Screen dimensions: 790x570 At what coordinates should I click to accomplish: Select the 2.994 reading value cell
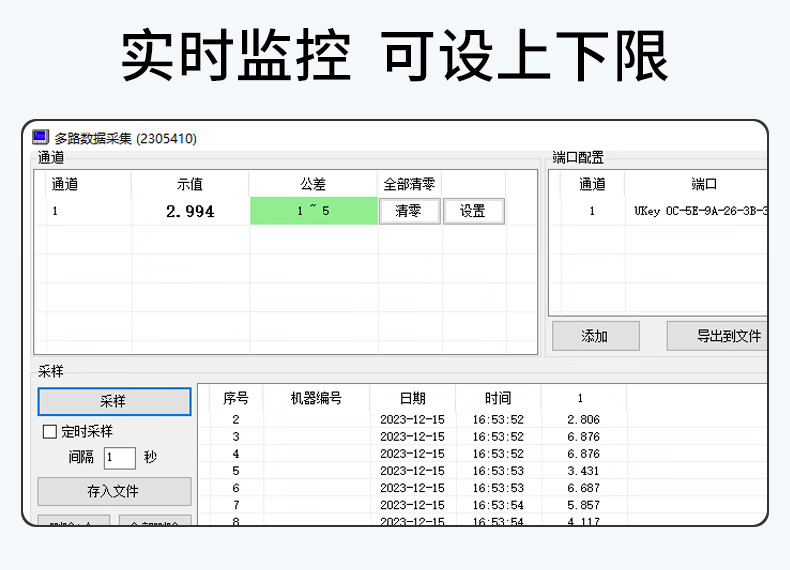tap(190, 211)
